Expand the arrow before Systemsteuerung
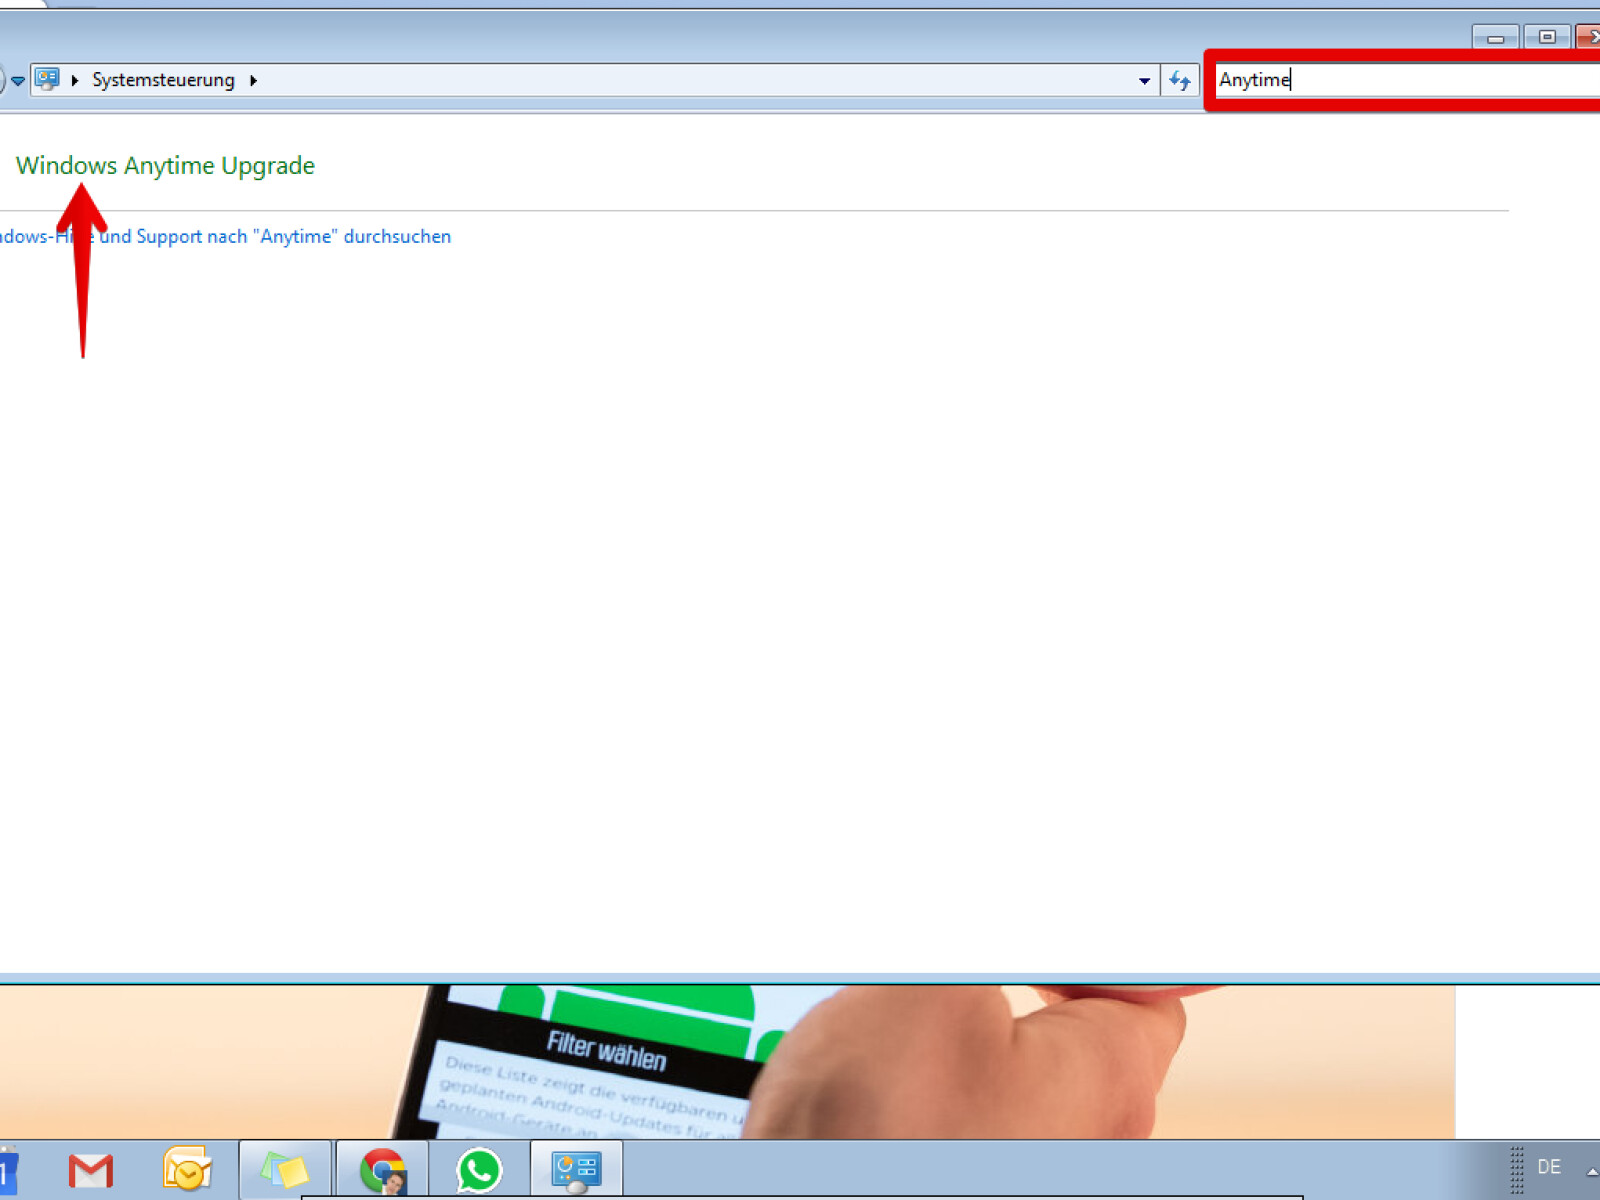 pyautogui.click(x=75, y=80)
